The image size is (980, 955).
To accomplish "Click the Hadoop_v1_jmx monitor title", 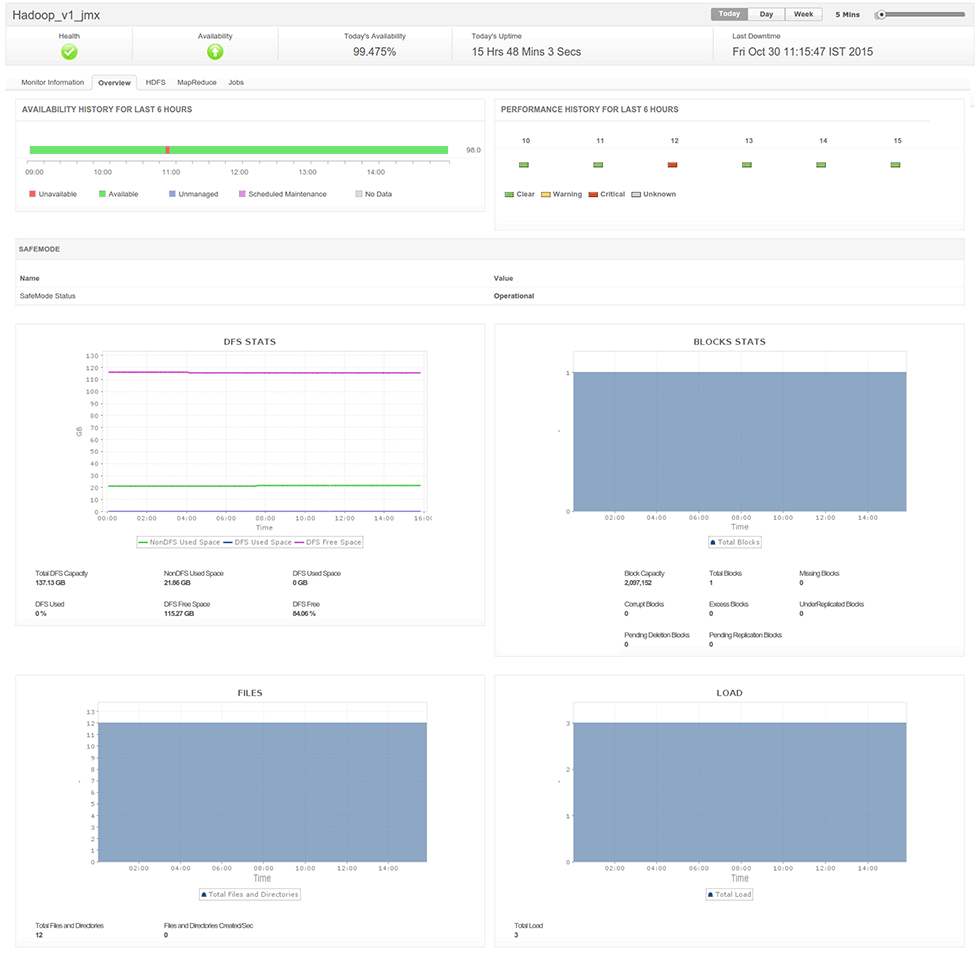I will pyautogui.click(x=56, y=15).
